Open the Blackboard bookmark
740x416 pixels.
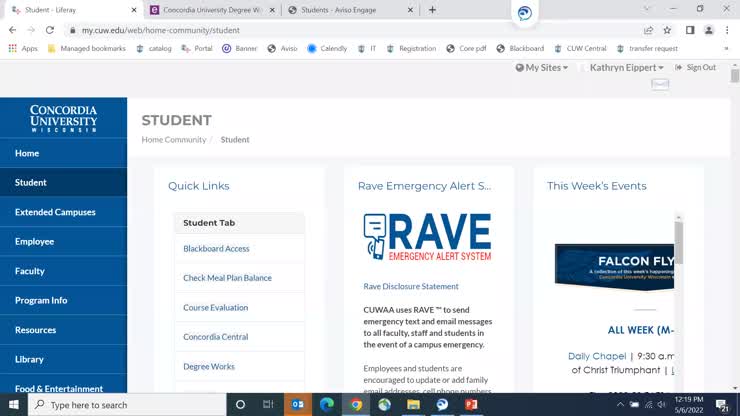[x=520, y=48]
